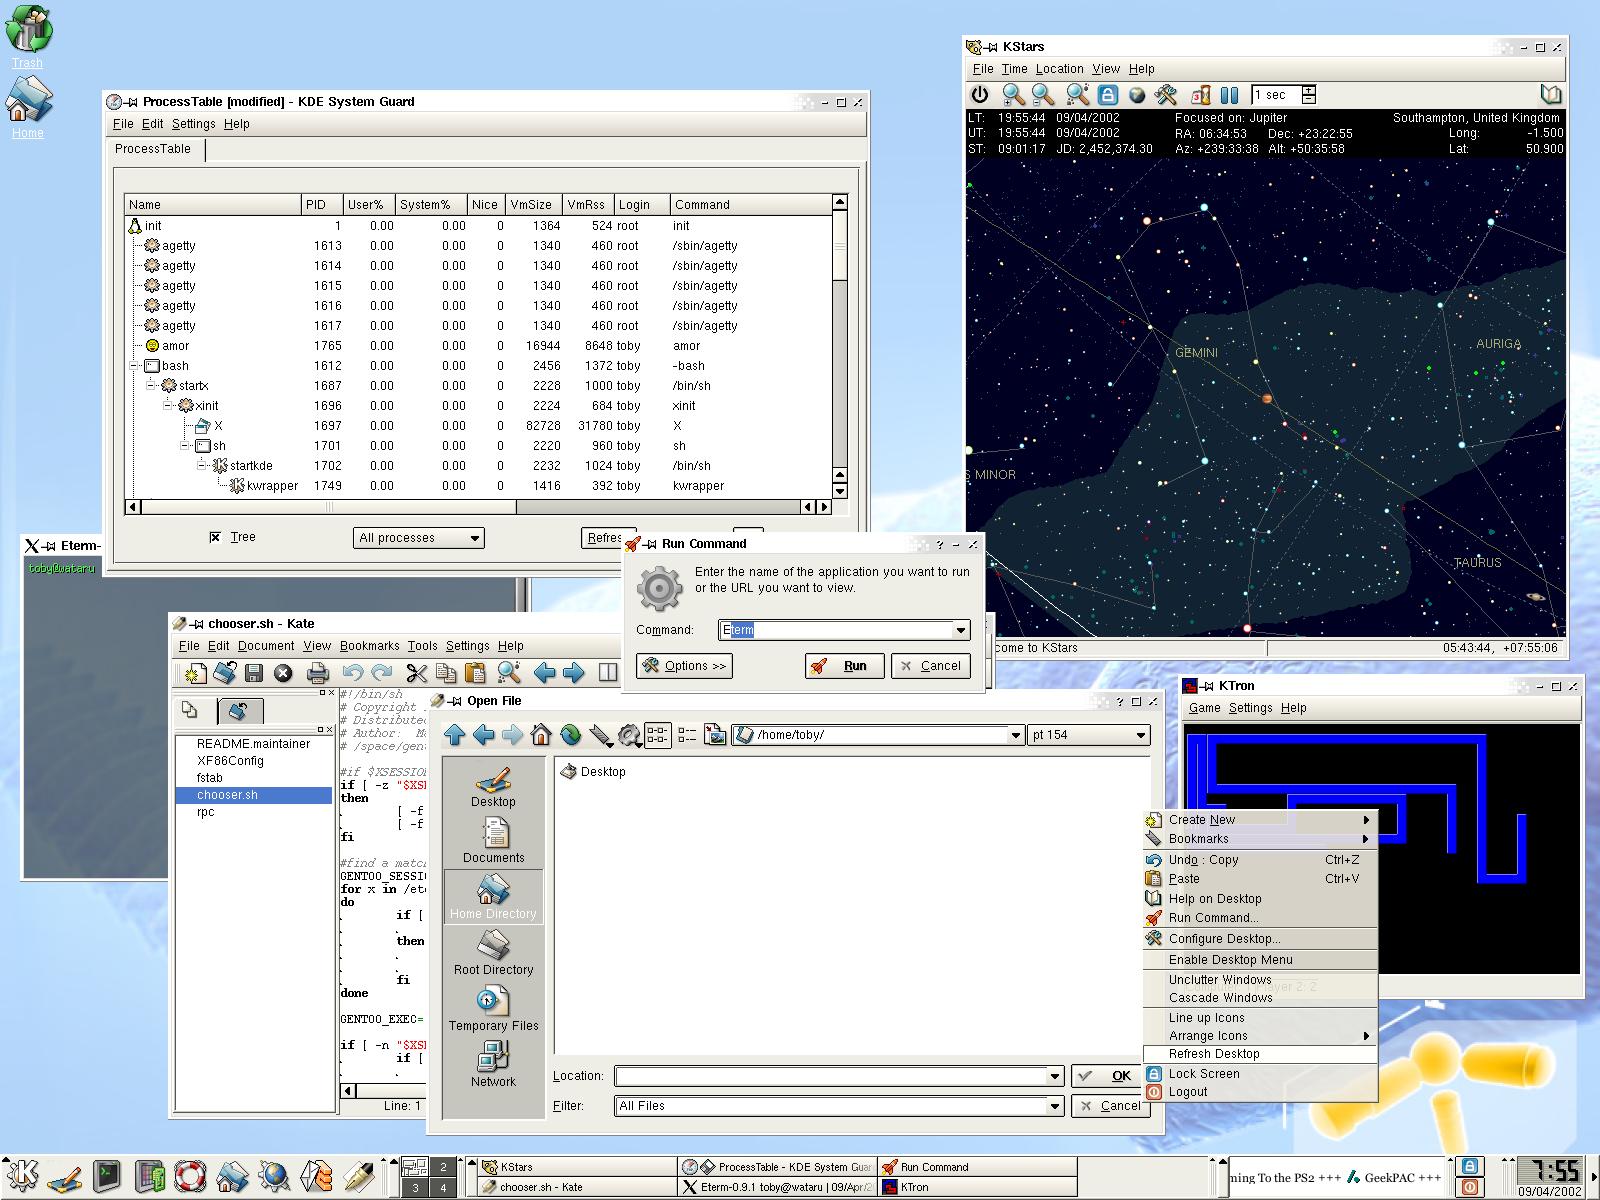Click the help lifebuoy icon in the panel
This screenshot has height=1200, width=1600.
click(x=190, y=1175)
